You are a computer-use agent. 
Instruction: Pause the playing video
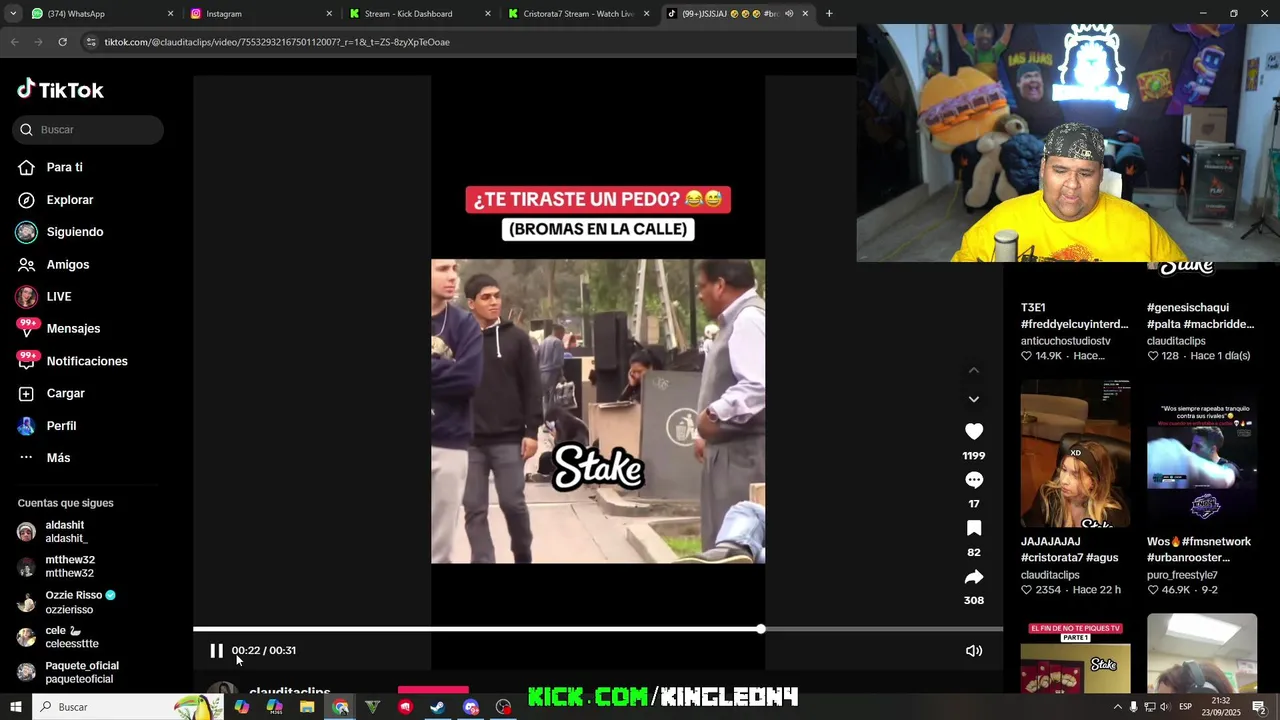(216, 651)
